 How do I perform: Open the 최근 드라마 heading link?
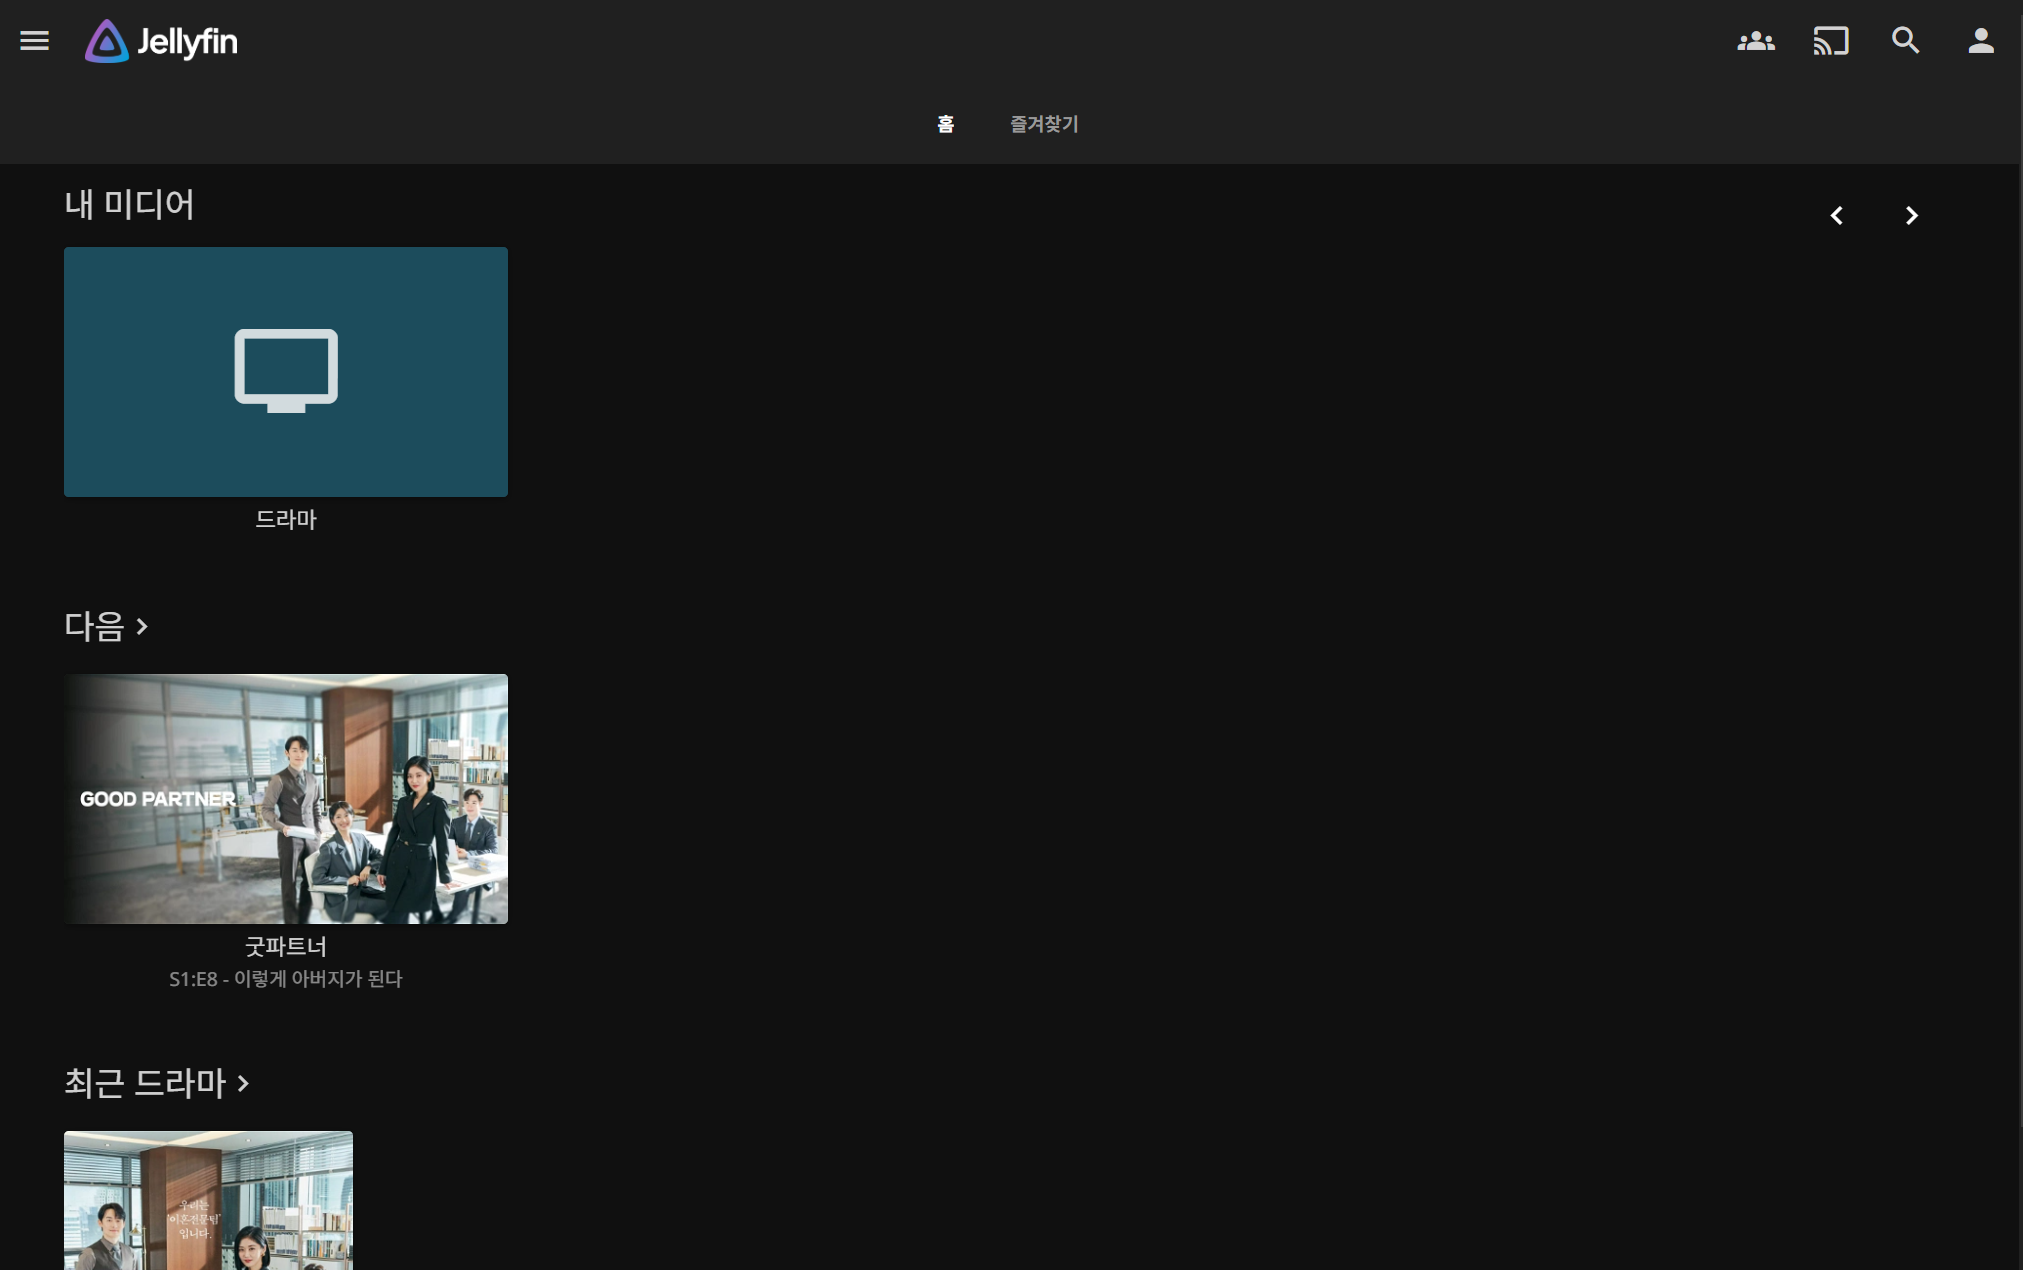click(145, 1083)
